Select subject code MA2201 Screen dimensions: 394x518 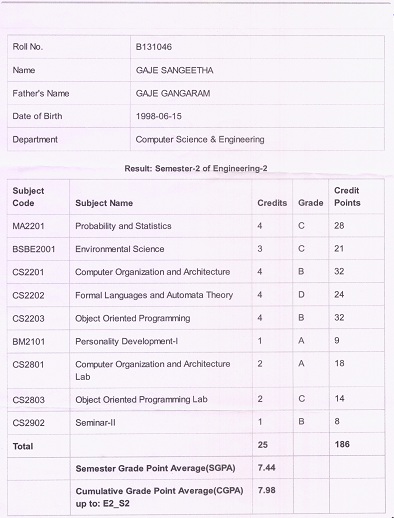pos(28,226)
